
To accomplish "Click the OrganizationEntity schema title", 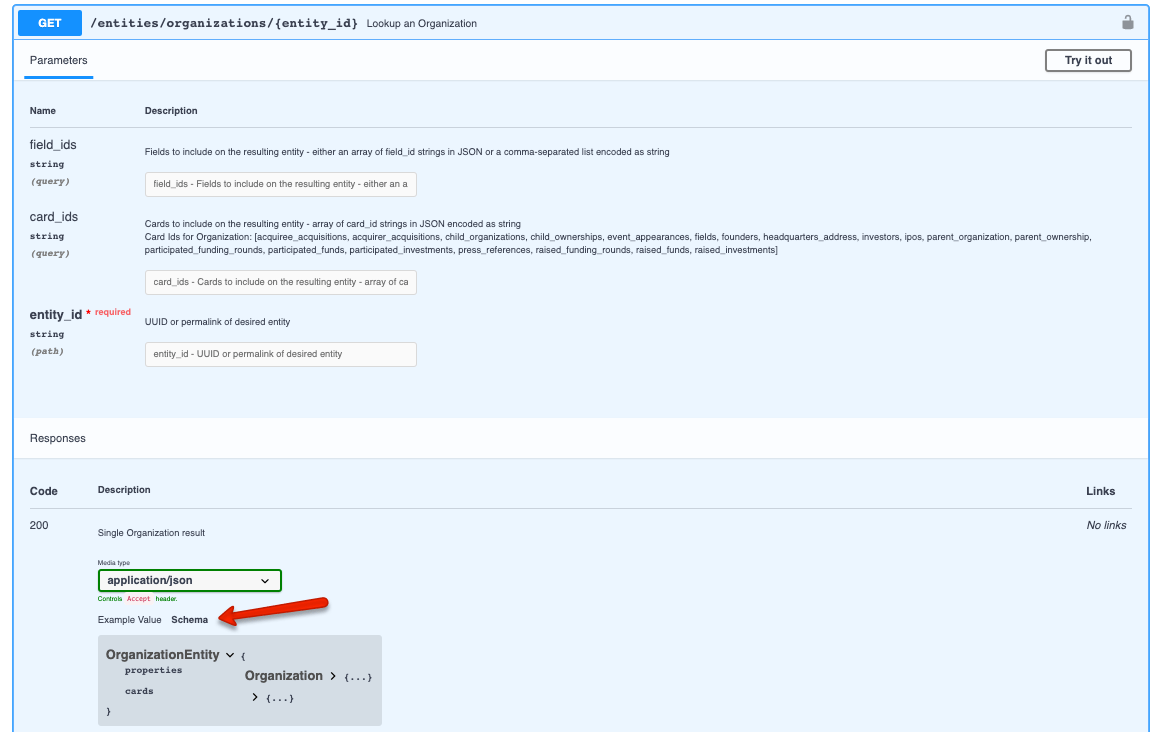I will pos(162,654).
